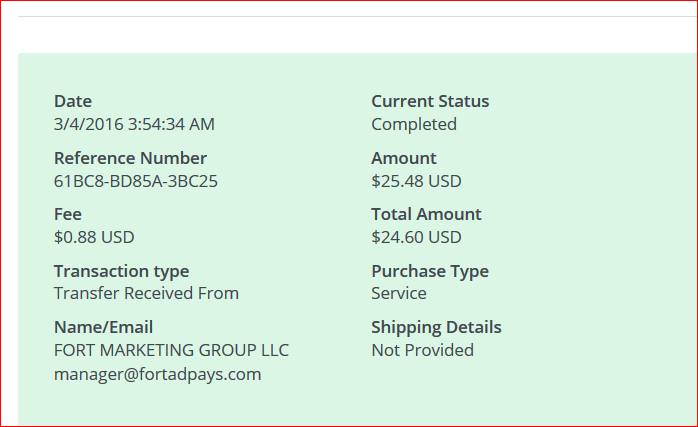698x427 pixels.
Task: Click the Date label
Action: point(73,101)
